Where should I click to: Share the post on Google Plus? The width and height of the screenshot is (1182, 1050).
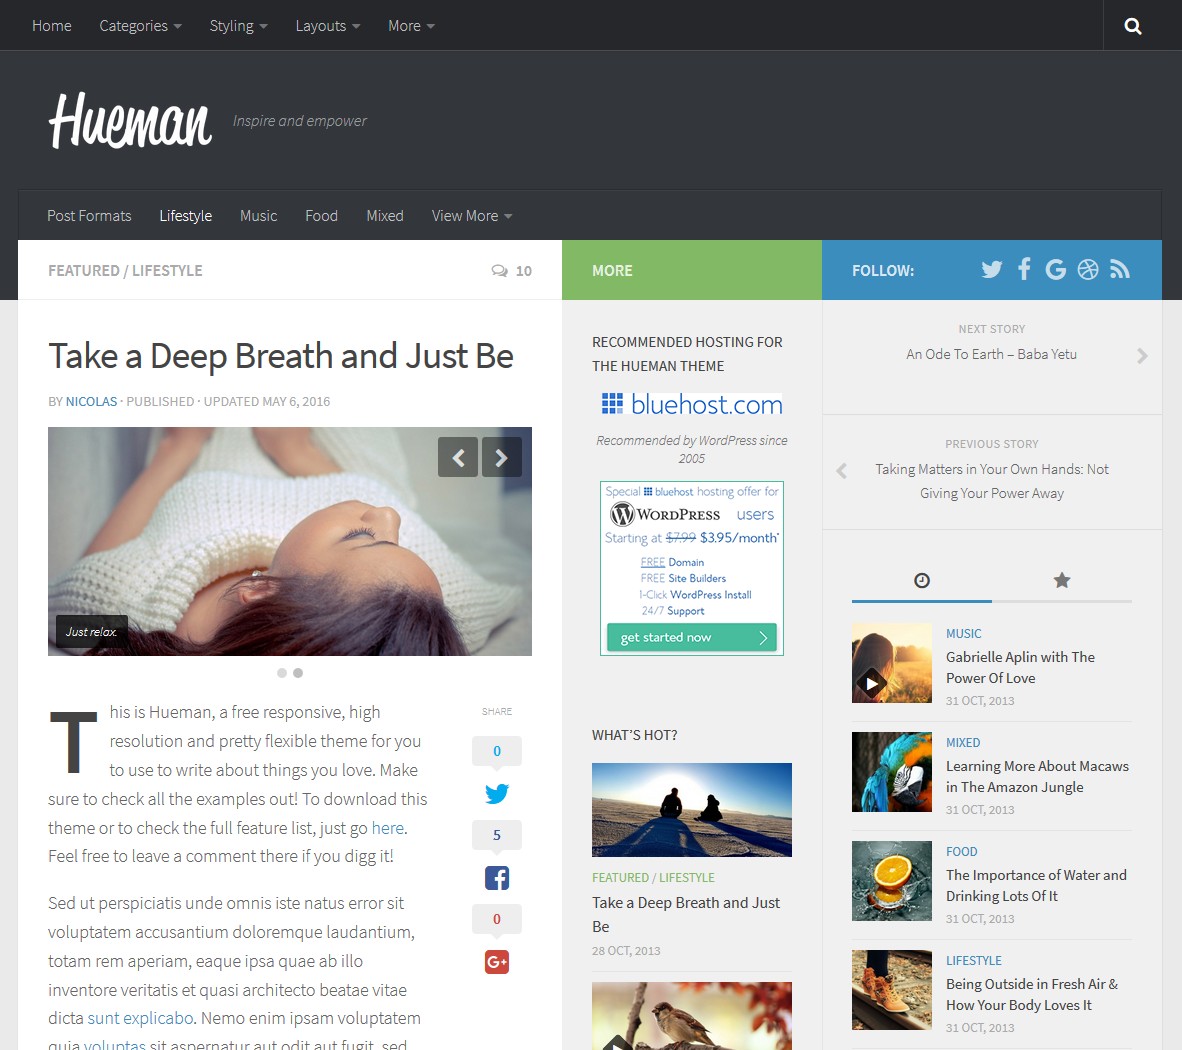point(497,962)
